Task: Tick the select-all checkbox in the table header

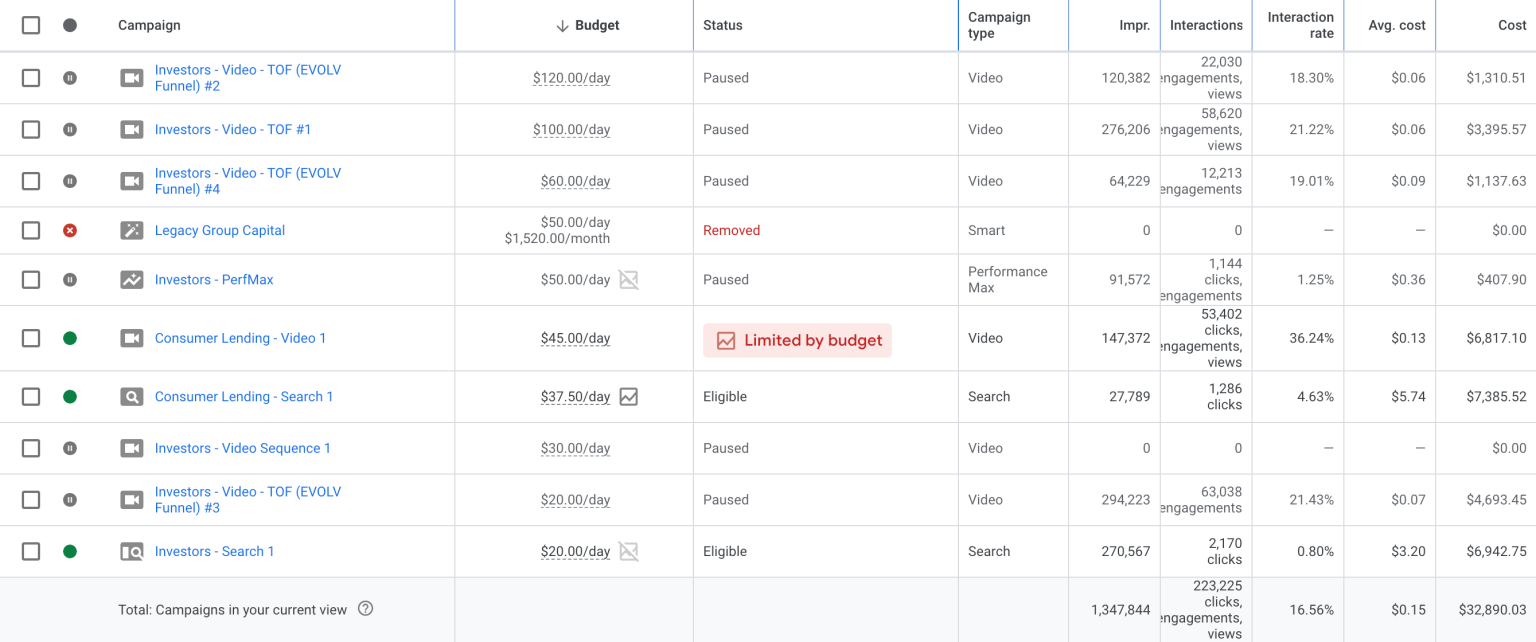Action: pyautogui.click(x=31, y=25)
